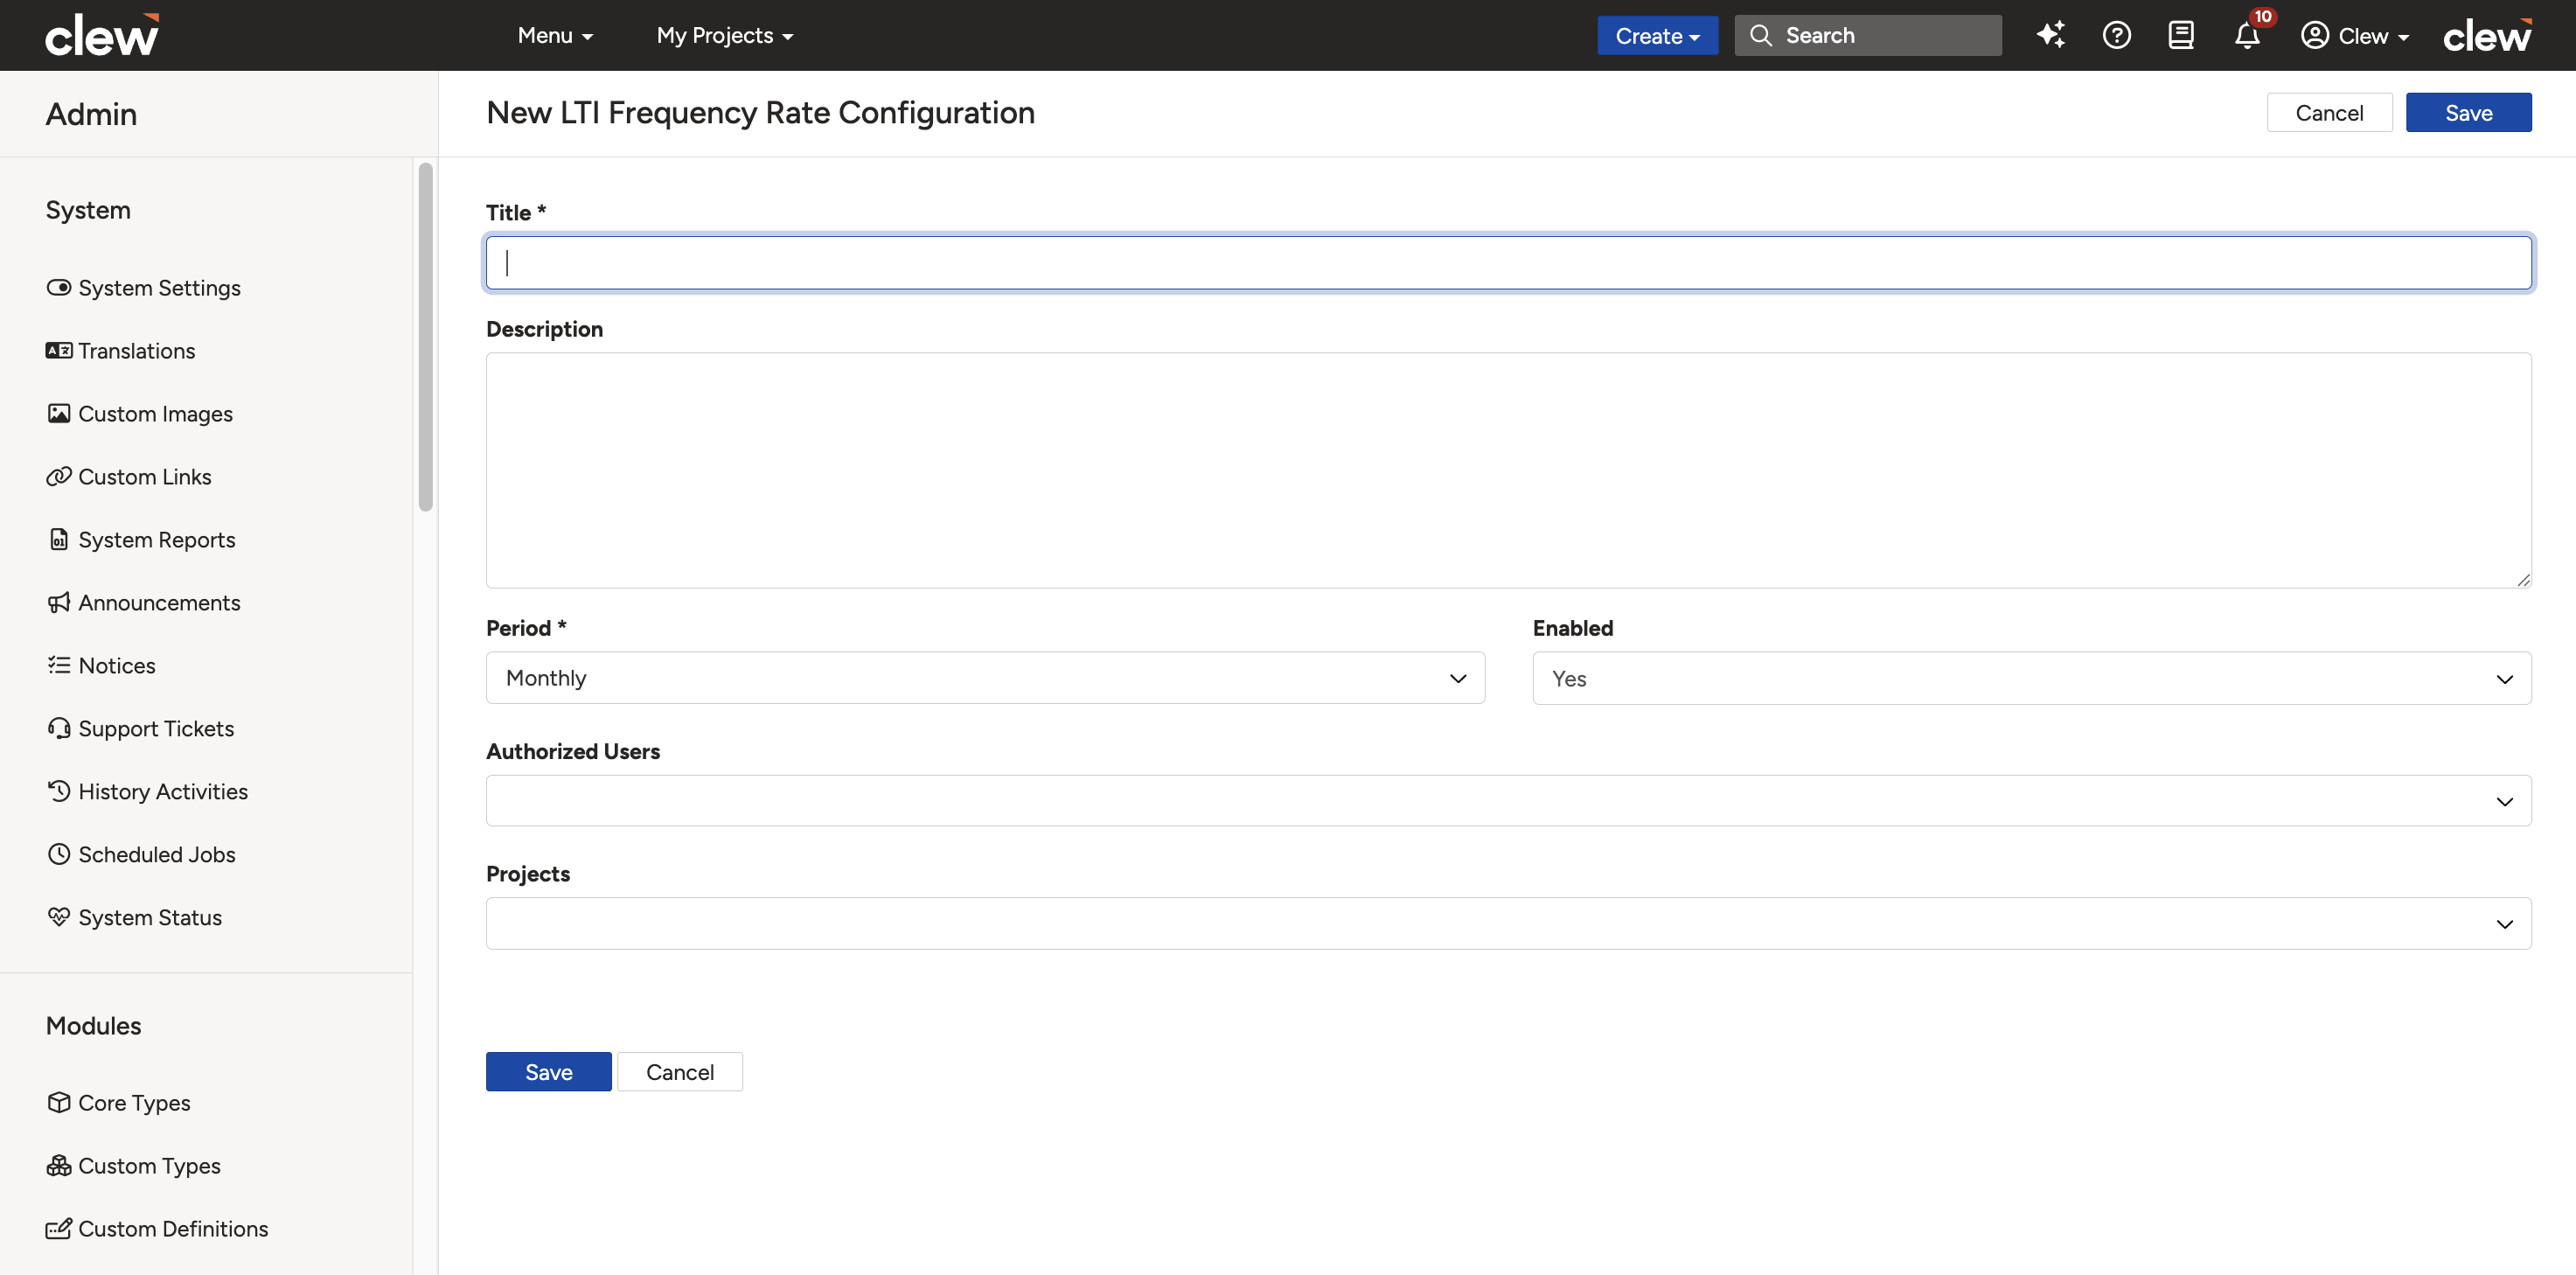Viewport: 2576px width, 1275px height.
Task: Click the top Search field
Action: pos(1868,35)
